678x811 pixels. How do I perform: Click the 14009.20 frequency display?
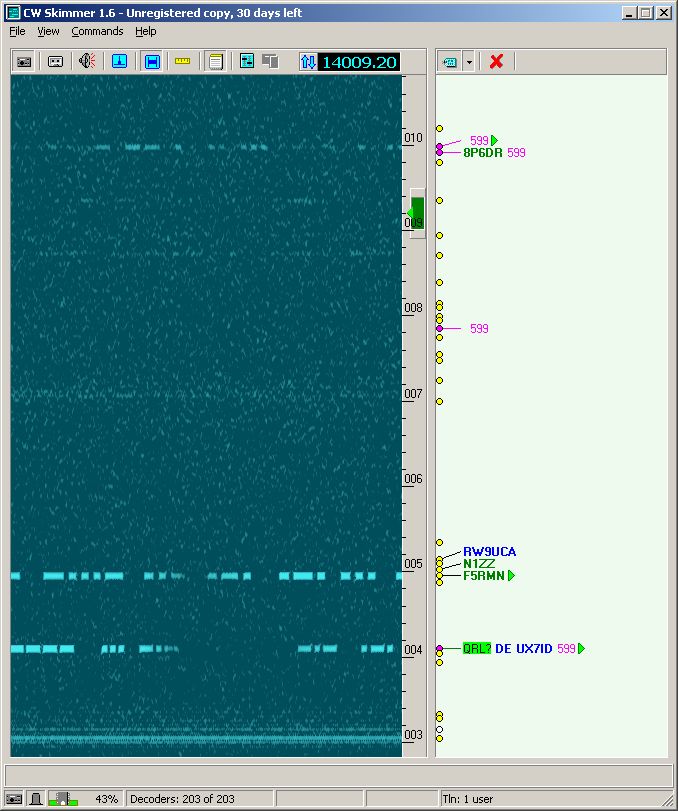[x=359, y=63]
